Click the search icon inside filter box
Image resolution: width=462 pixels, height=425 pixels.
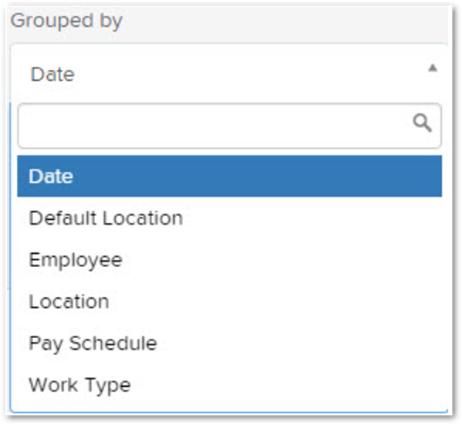click(x=422, y=123)
